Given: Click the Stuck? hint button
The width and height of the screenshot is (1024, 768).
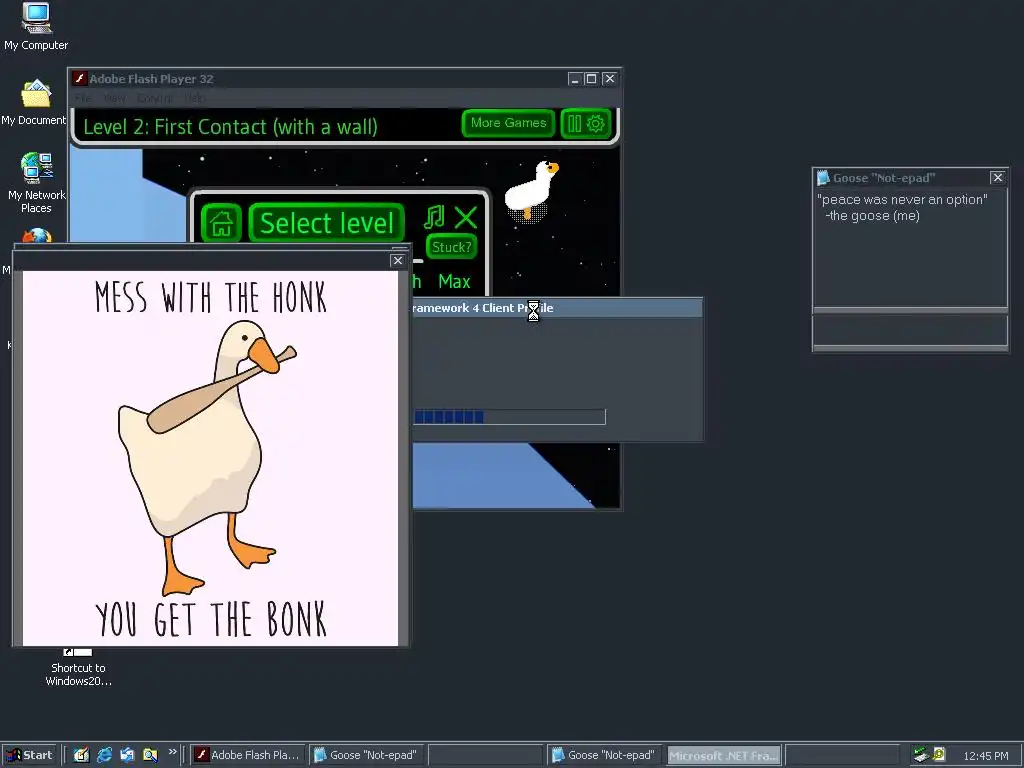Looking at the screenshot, I should tap(451, 247).
